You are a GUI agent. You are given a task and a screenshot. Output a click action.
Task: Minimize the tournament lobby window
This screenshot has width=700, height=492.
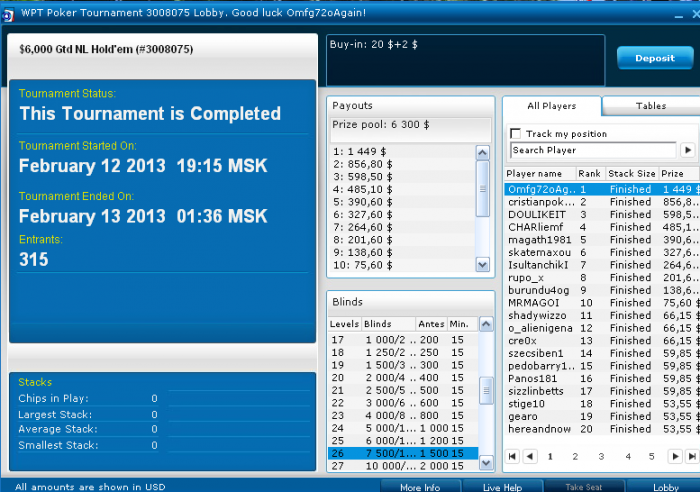[679, 15]
